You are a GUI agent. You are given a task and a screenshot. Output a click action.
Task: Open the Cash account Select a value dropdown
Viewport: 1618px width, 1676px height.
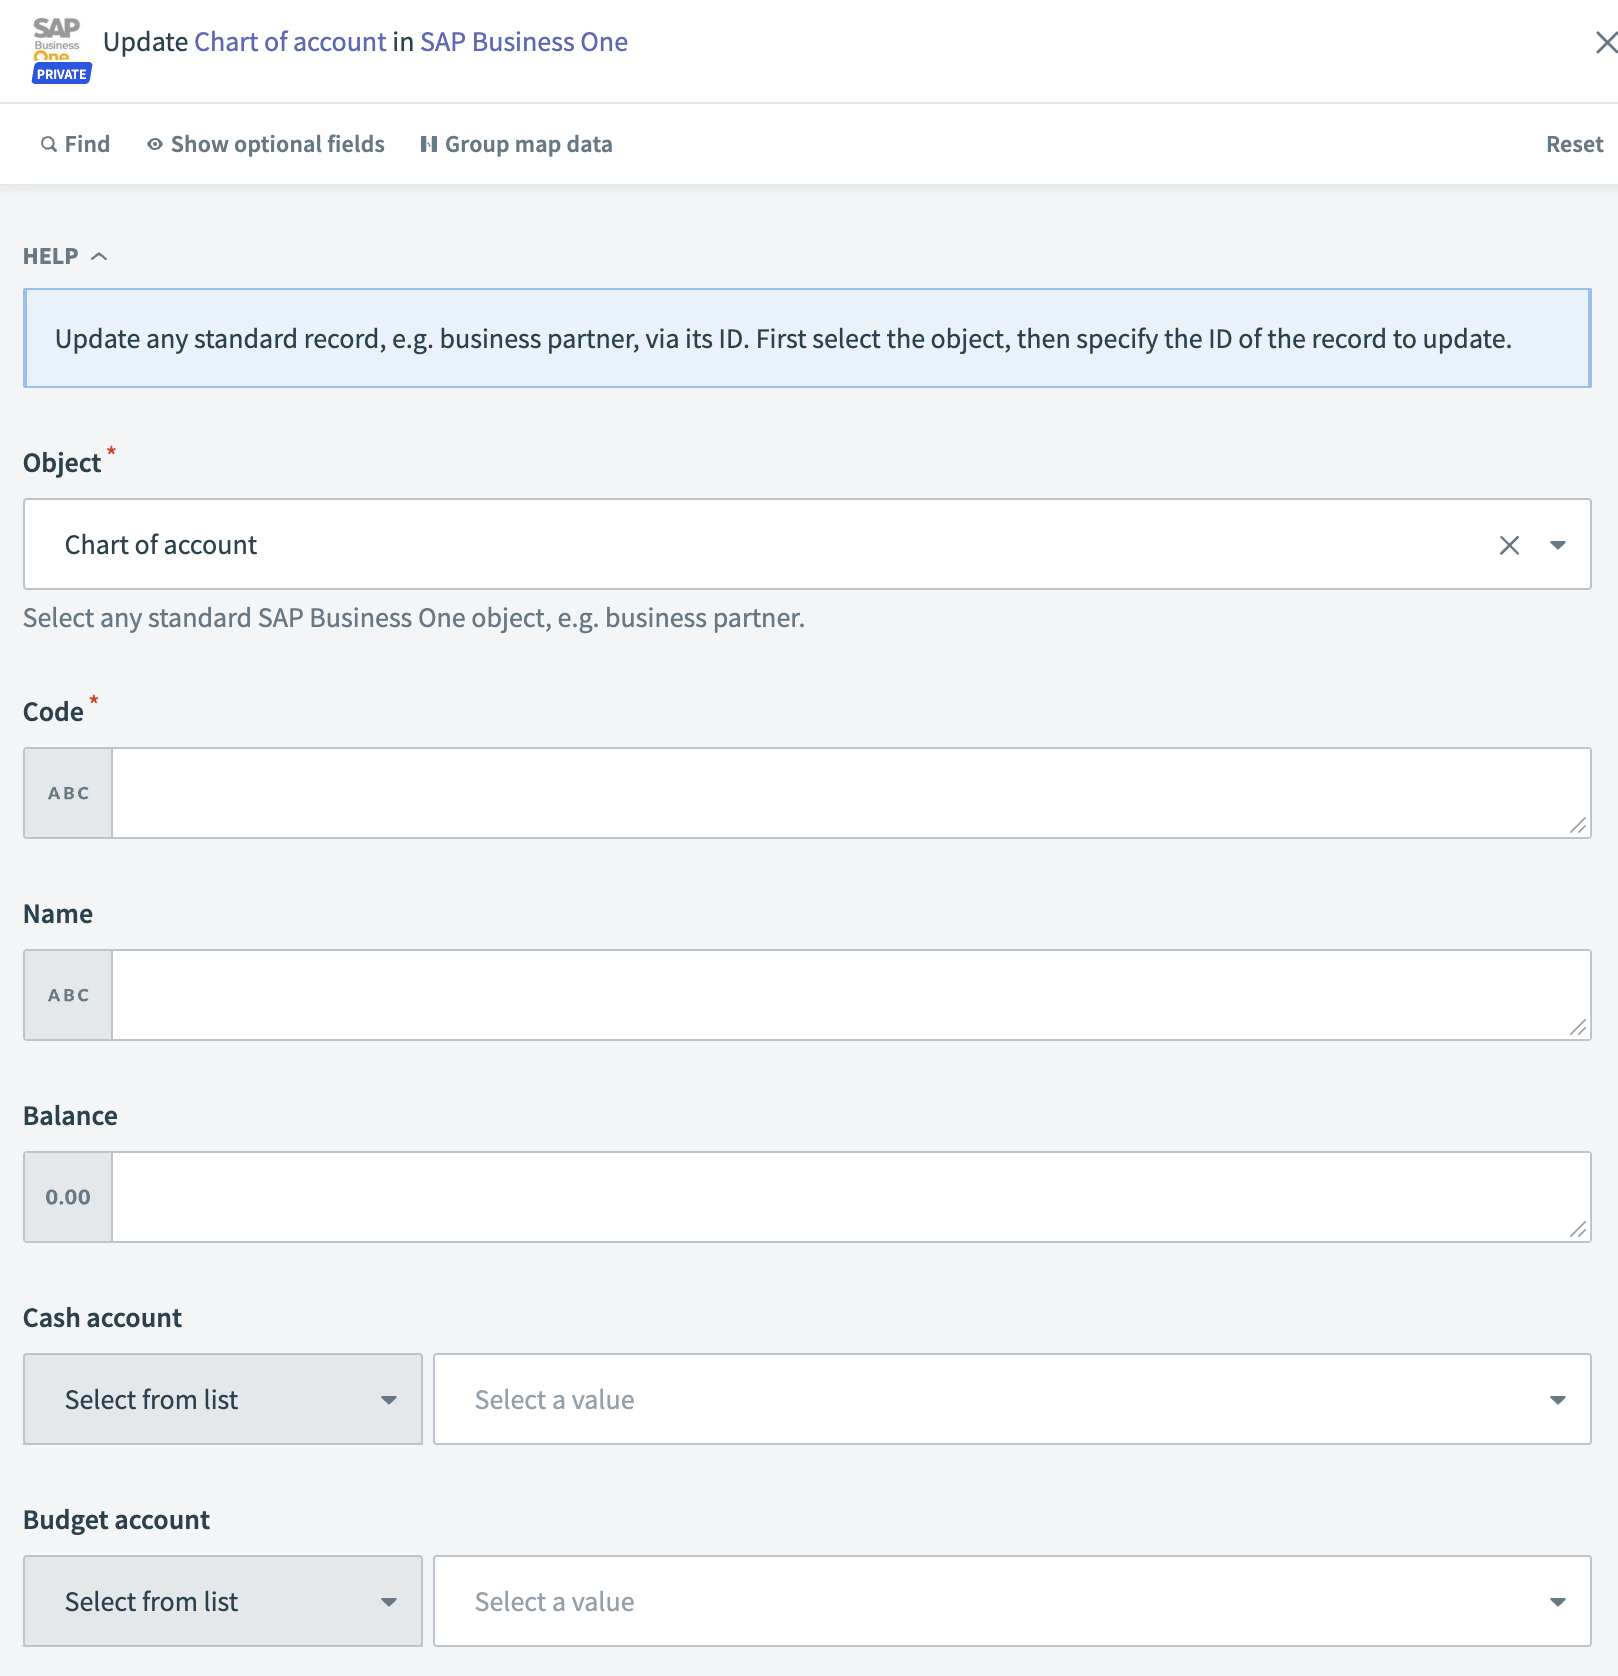[x=1010, y=1399]
